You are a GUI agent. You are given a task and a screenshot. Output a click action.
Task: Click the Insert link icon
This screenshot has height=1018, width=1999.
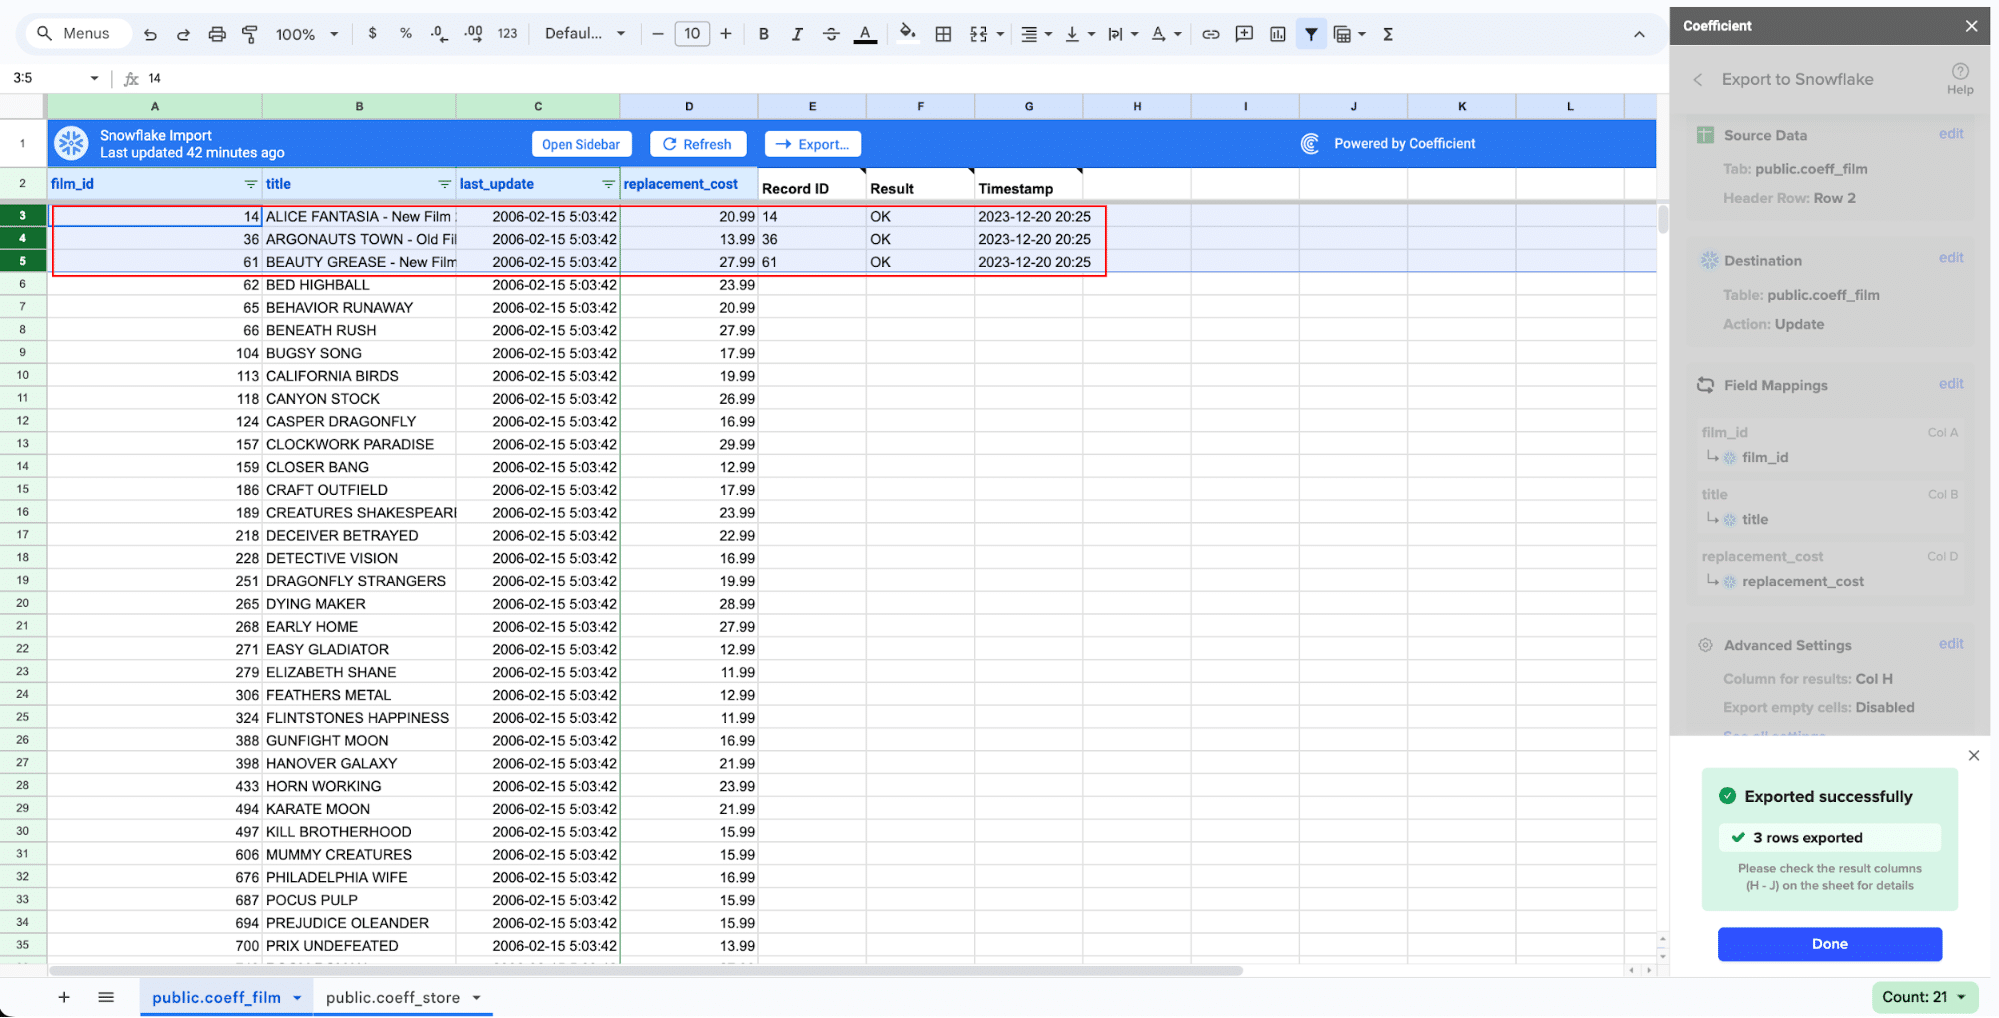1210,34
